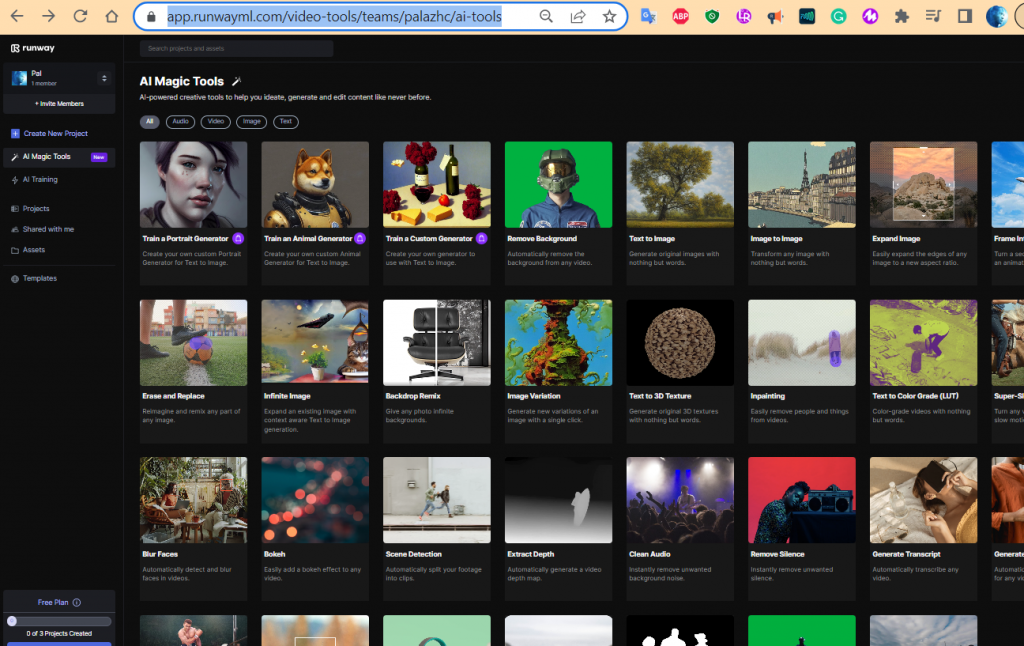Click the Train a Portrait Generator lock badge
The height and width of the screenshot is (646, 1024).
[x=238, y=238]
